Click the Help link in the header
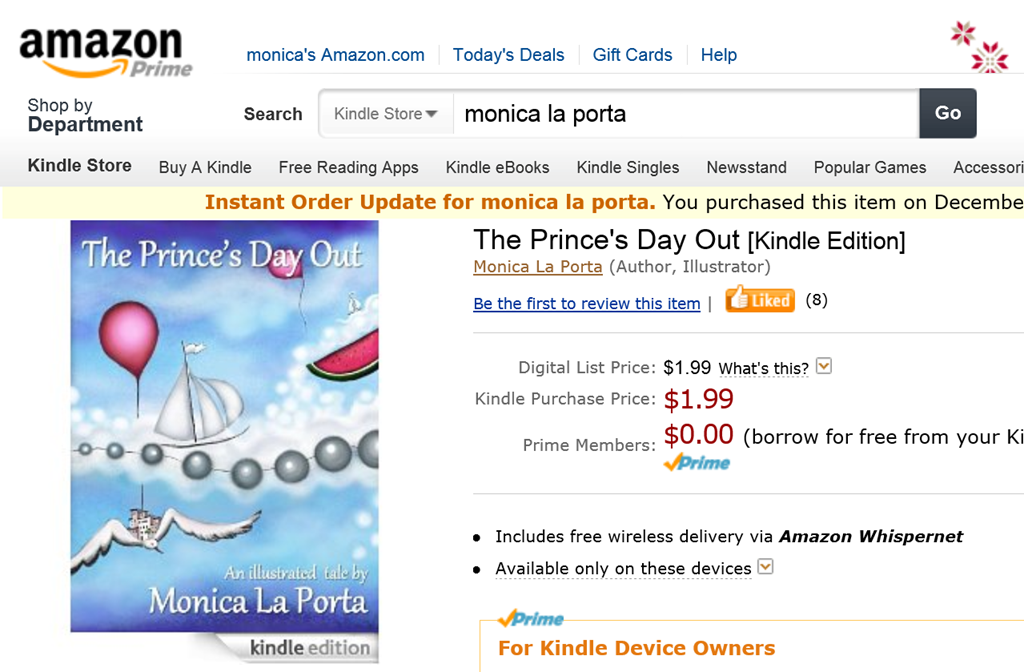The width and height of the screenshot is (1024, 672). [x=719, y=55]
